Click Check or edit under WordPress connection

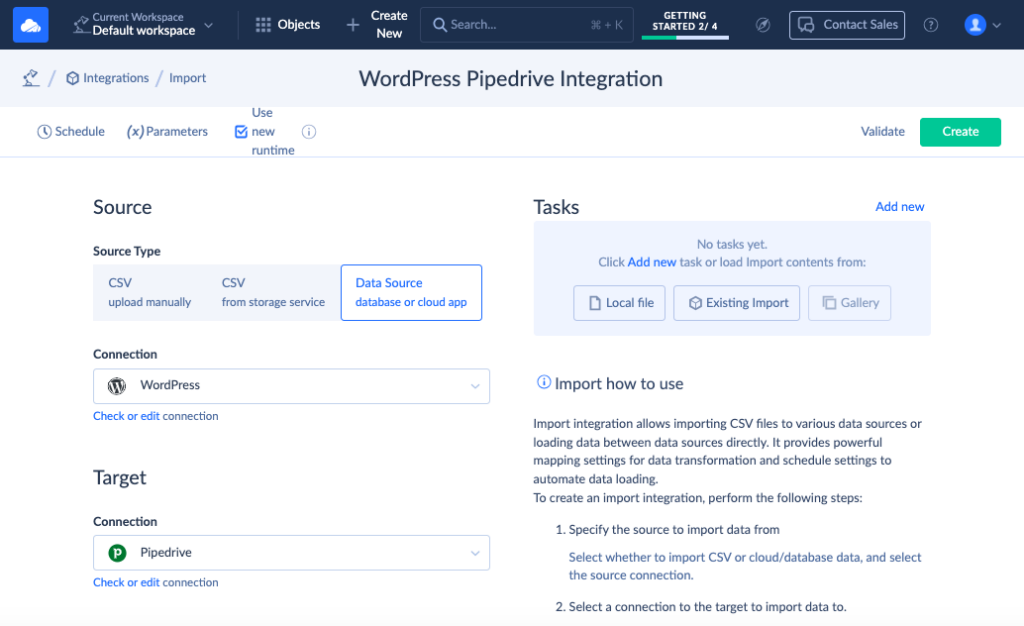coord(126,416)
